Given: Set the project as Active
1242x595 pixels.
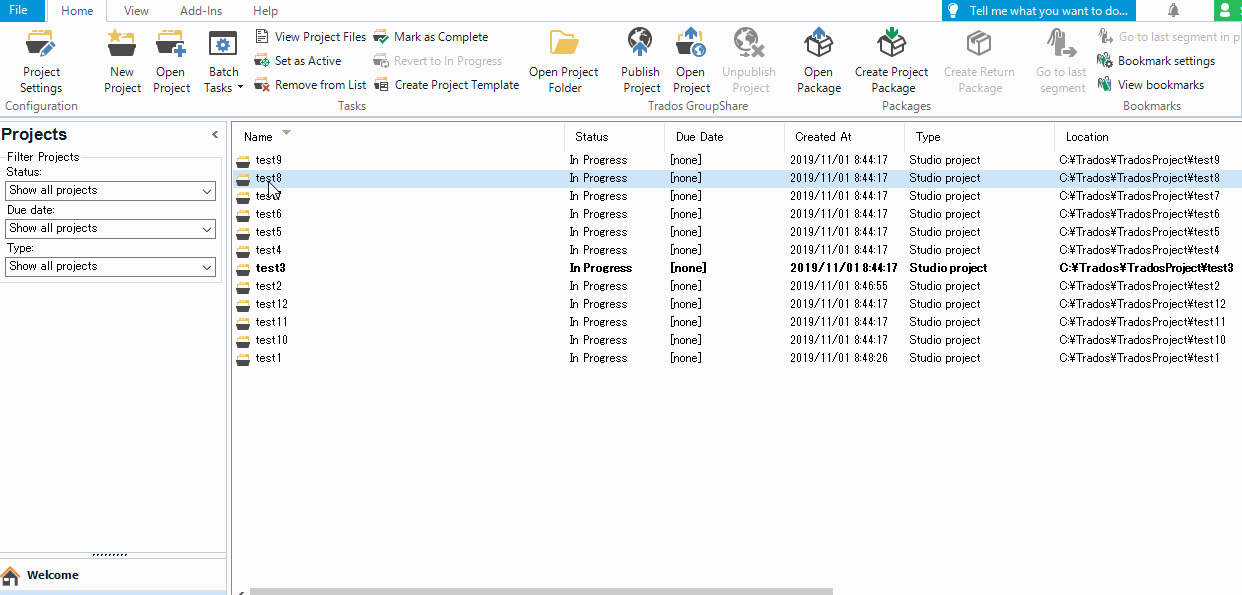Looking at the screenshot, I should tap(298, 61).
